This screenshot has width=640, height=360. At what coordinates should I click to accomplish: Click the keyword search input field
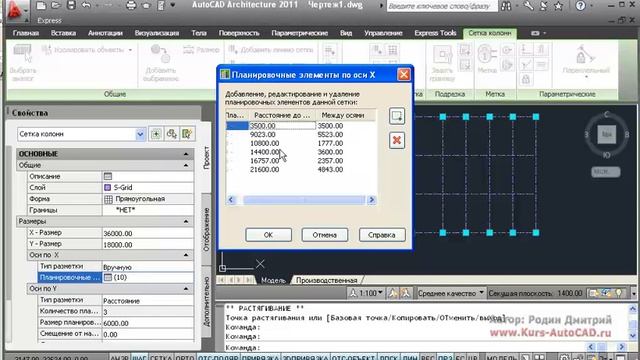click(442, 6)
